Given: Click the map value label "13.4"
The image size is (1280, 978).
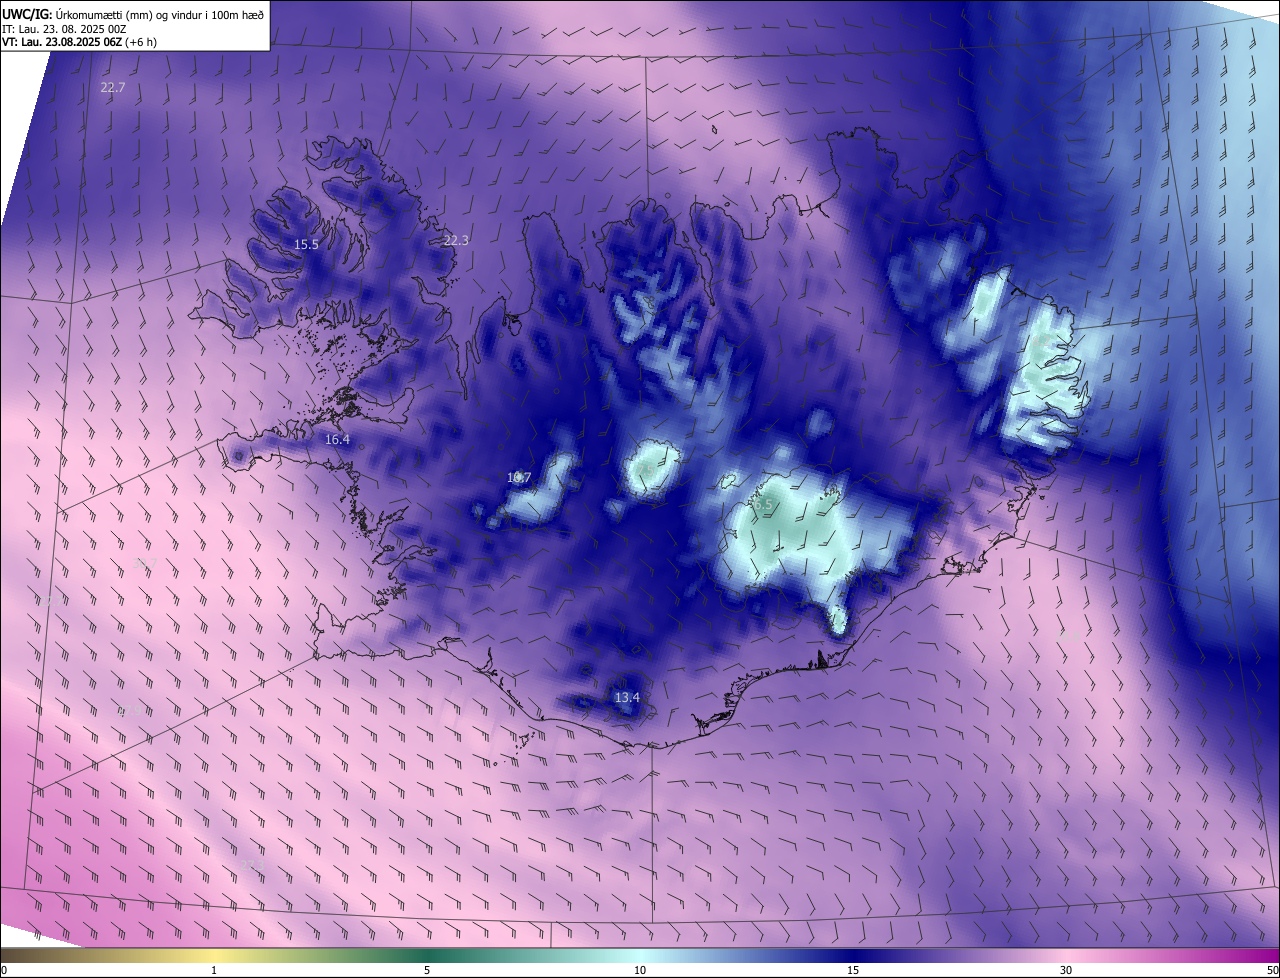Looking at the screenshot, I should (627, 698).
